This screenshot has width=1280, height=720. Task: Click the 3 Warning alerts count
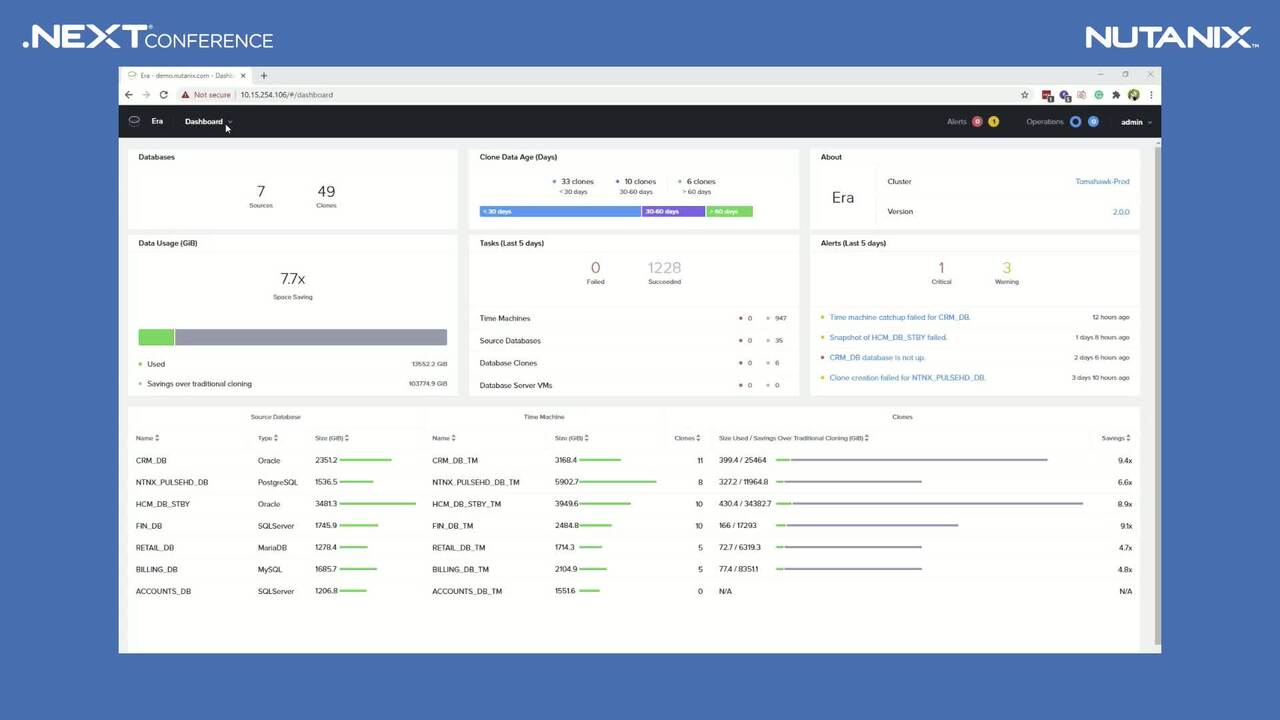(1007, 268)
